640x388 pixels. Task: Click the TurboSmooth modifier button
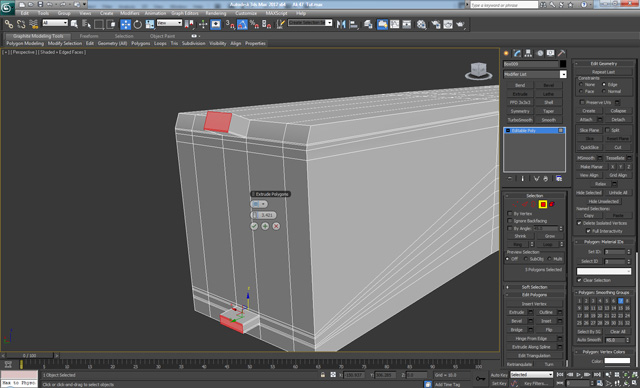click(520, 120)
